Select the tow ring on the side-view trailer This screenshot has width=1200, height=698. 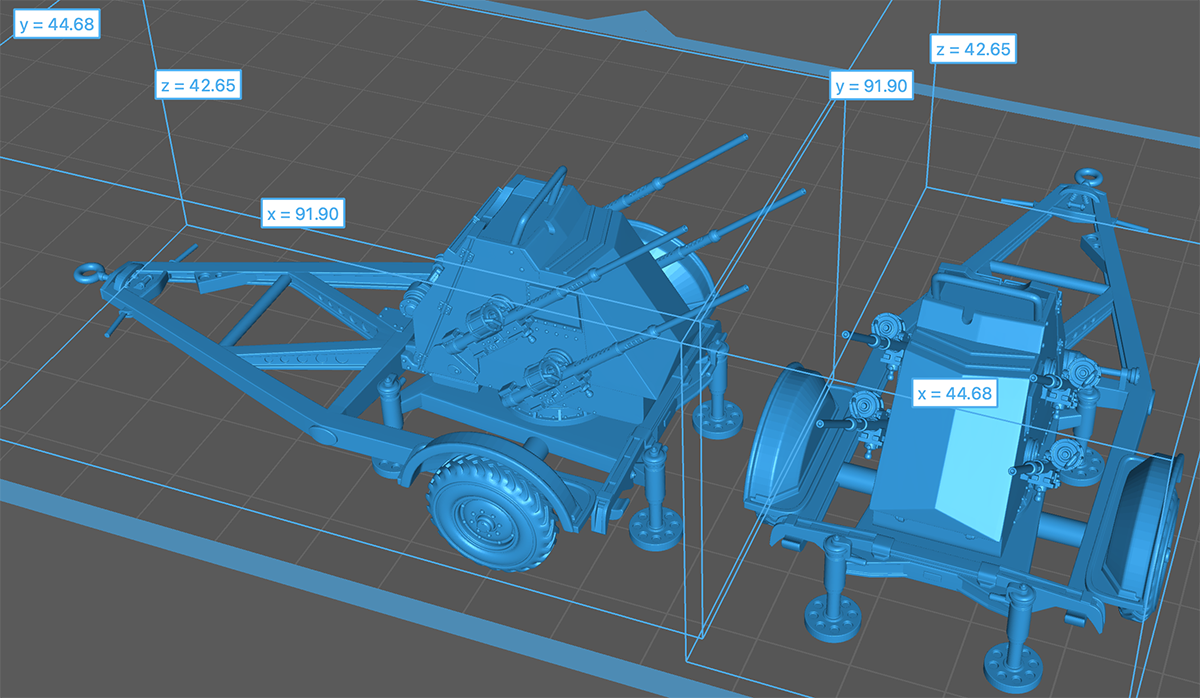92,271
